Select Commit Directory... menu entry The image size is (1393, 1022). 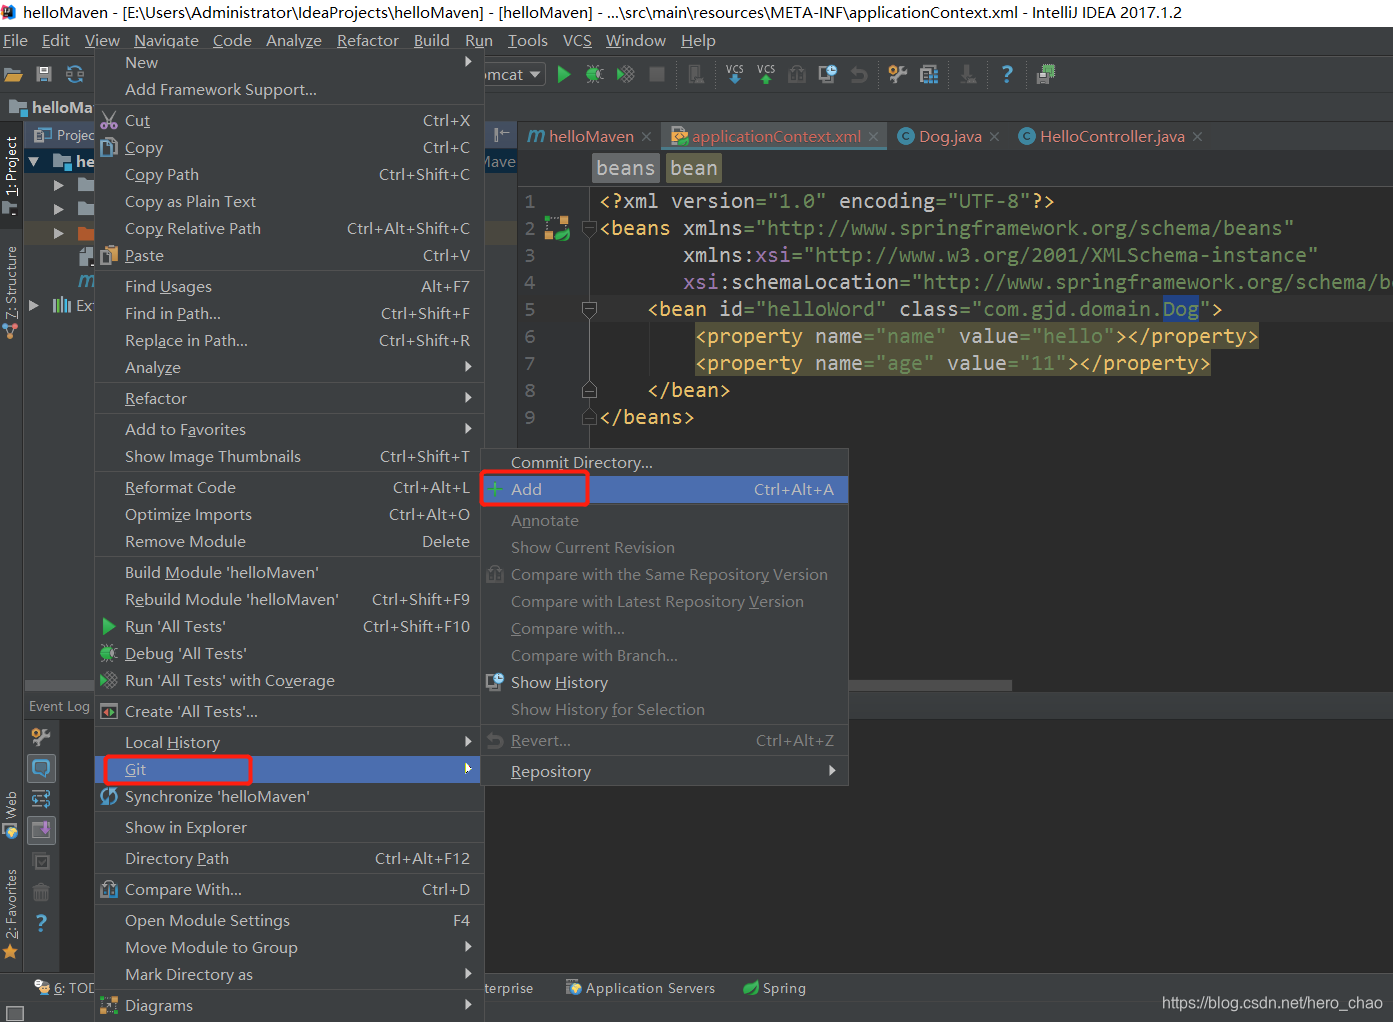pos(664,463)
